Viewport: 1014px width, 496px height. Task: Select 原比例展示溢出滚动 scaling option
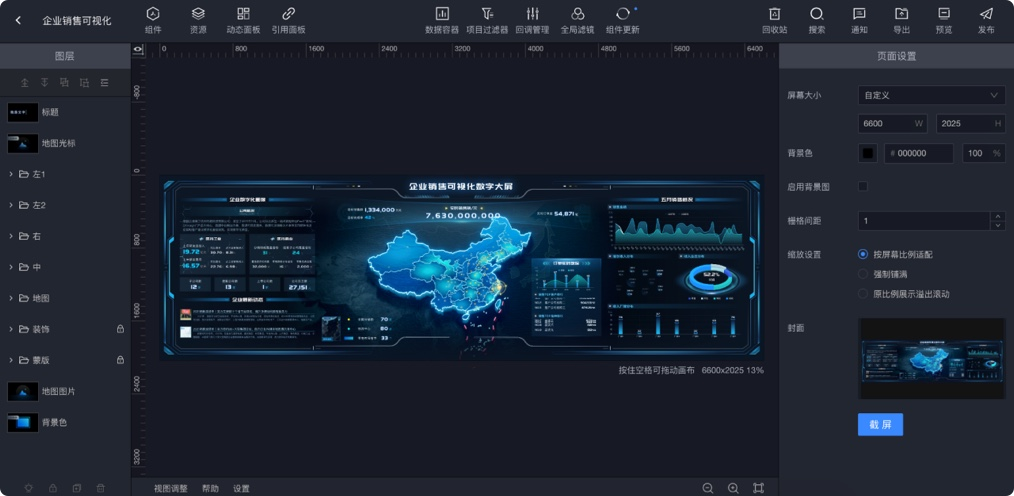[863, 294]
